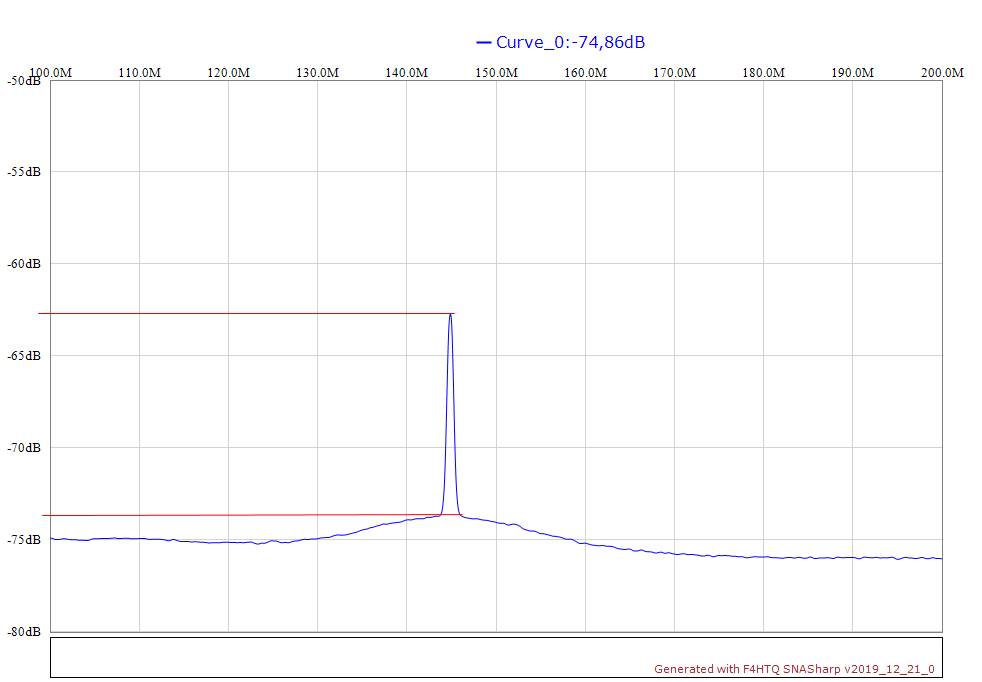Screen dimensions: 982x682
Task: Click the 200.0M frequency axis label
Action: coord(942,73)
